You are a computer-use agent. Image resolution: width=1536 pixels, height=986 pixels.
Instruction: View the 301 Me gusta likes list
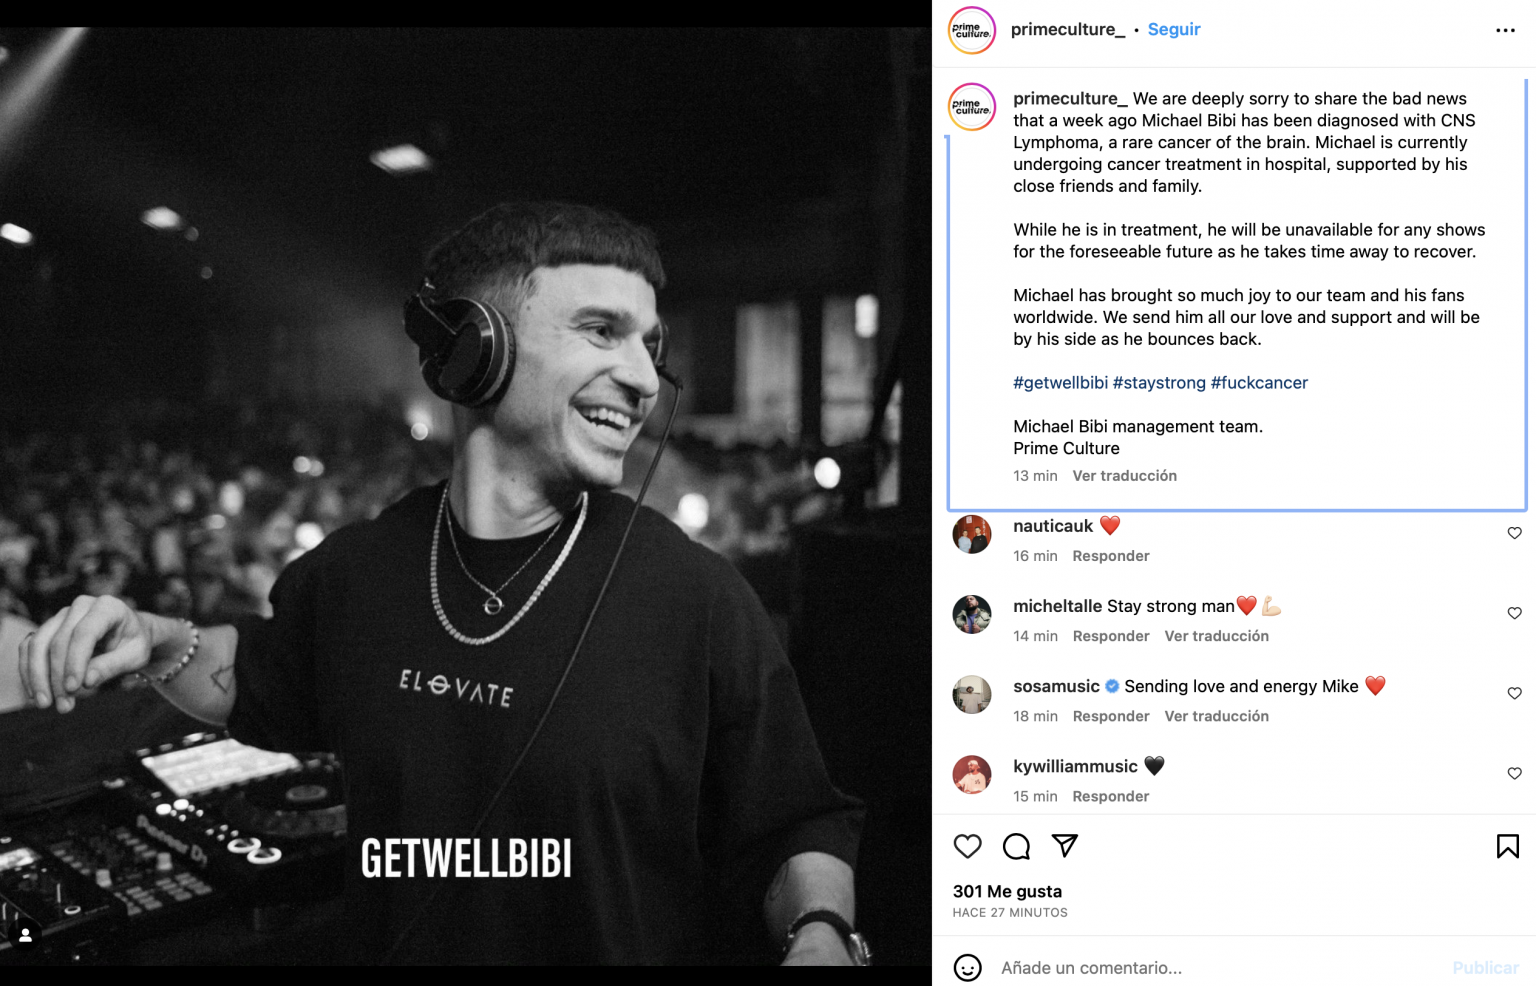click(1007, 891)
